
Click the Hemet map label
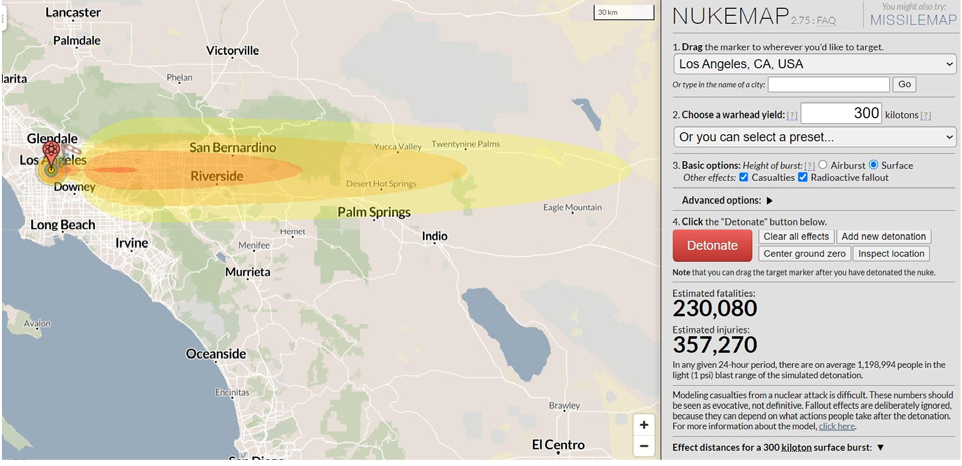(x=292, y=232)
